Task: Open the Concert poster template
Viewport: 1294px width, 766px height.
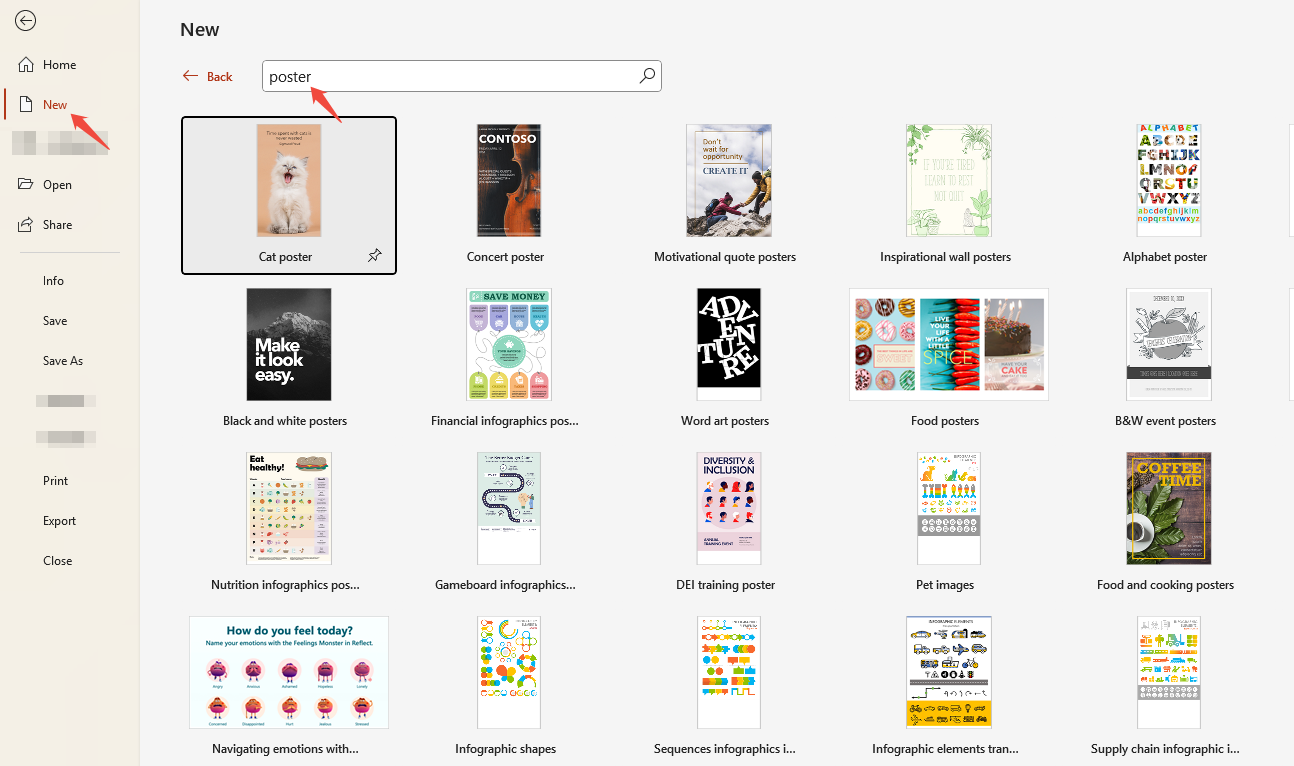Action: pos(508,180)
